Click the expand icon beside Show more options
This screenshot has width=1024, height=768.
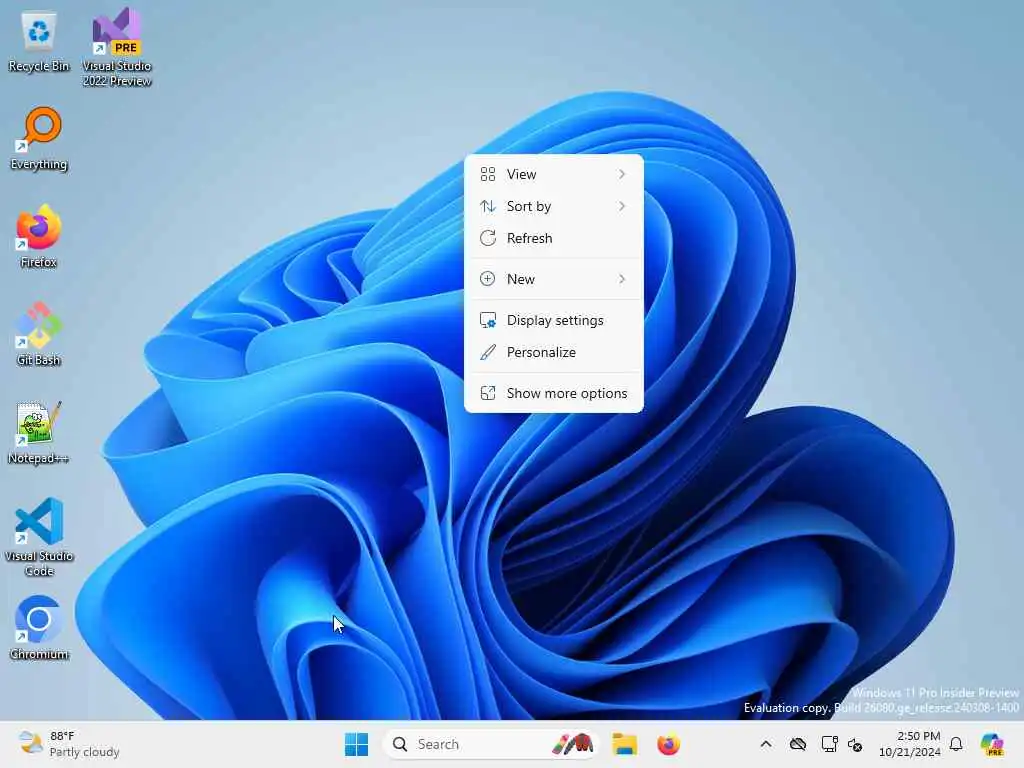(x=488, y=393)
